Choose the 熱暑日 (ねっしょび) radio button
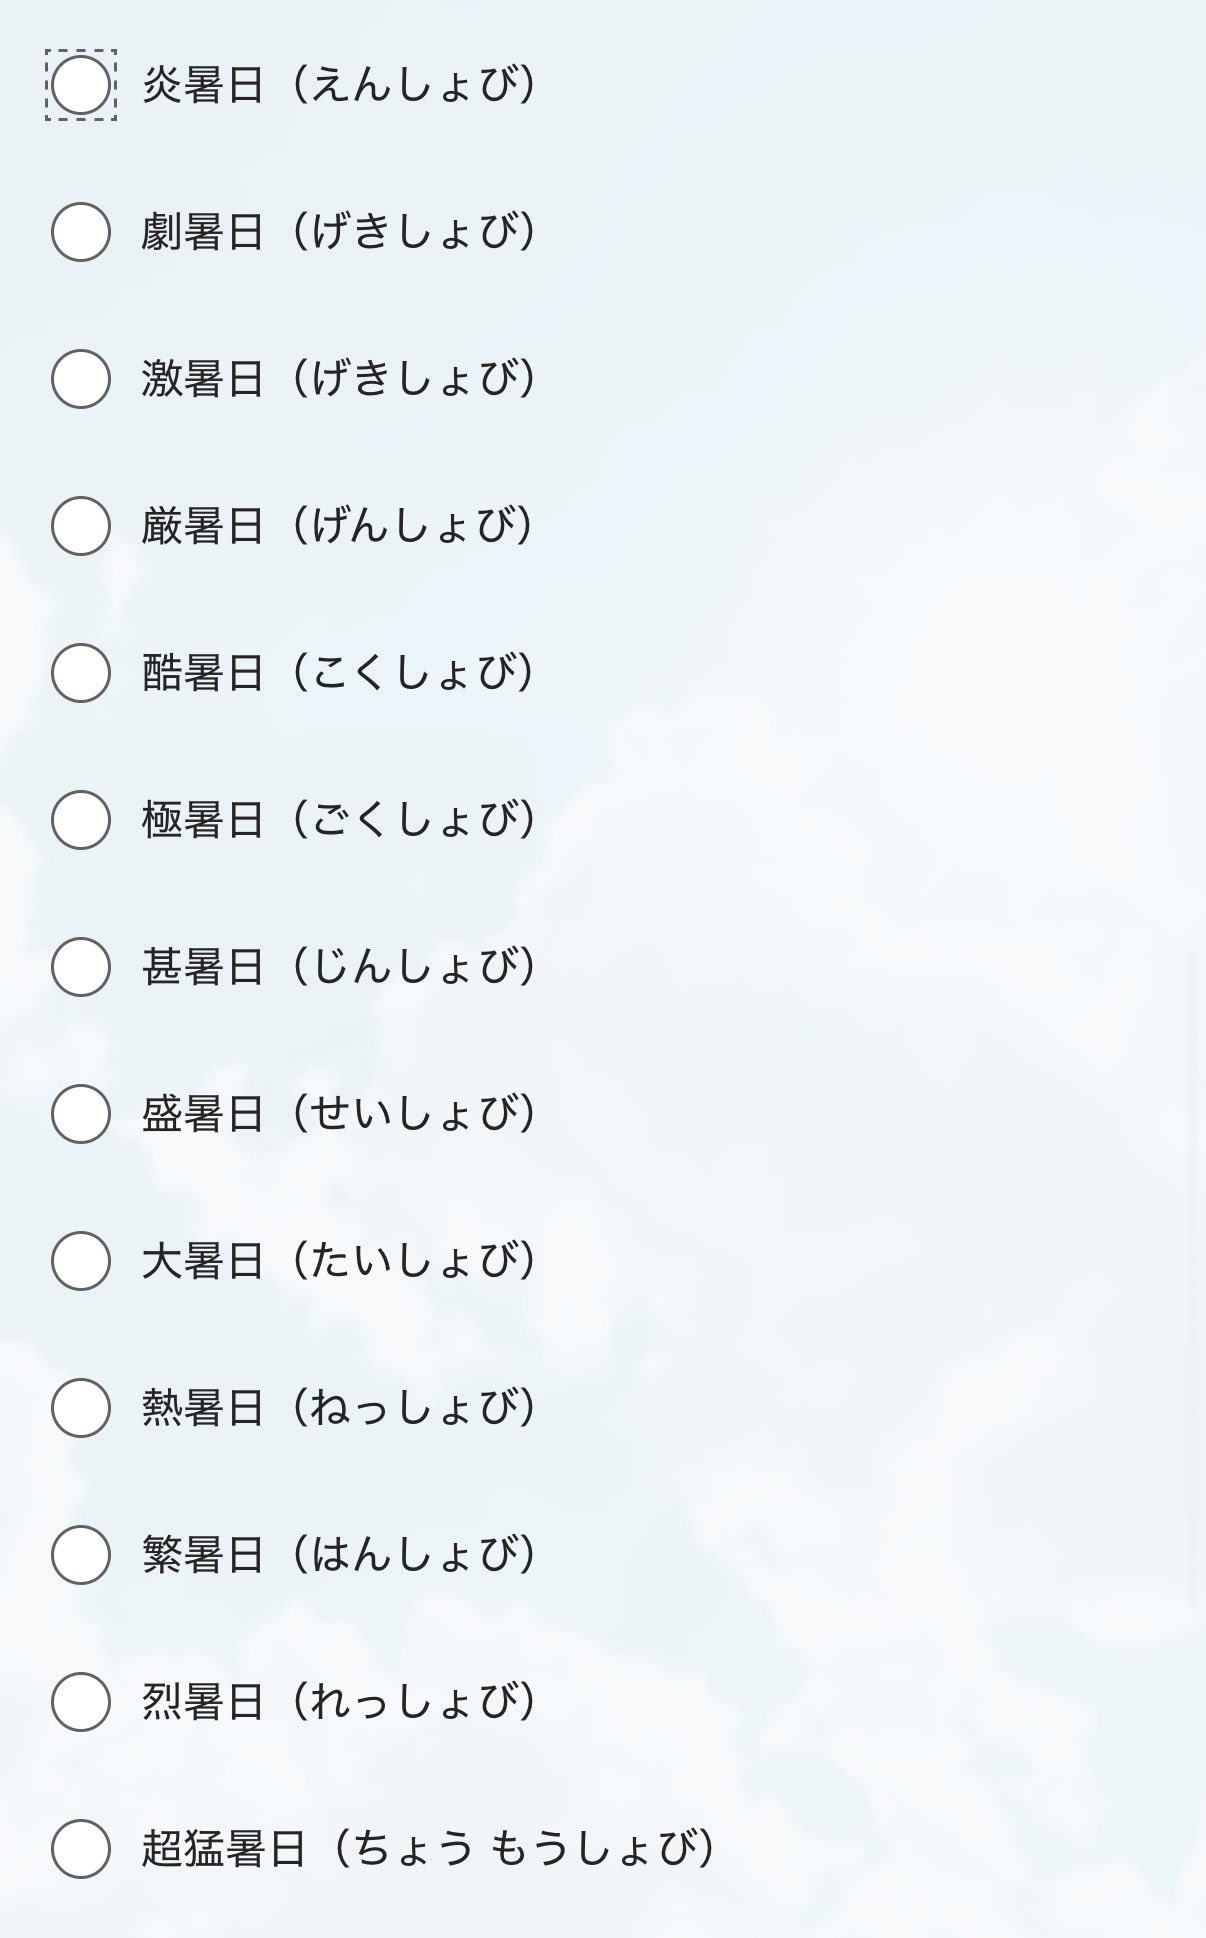The width and height of the screenshot is (1206, 1938). tap(80, 1408)
